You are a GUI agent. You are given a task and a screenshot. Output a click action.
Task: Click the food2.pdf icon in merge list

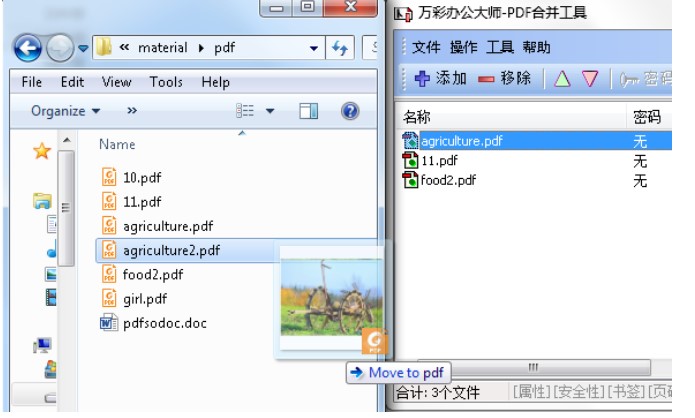click(x=410, y=180)
